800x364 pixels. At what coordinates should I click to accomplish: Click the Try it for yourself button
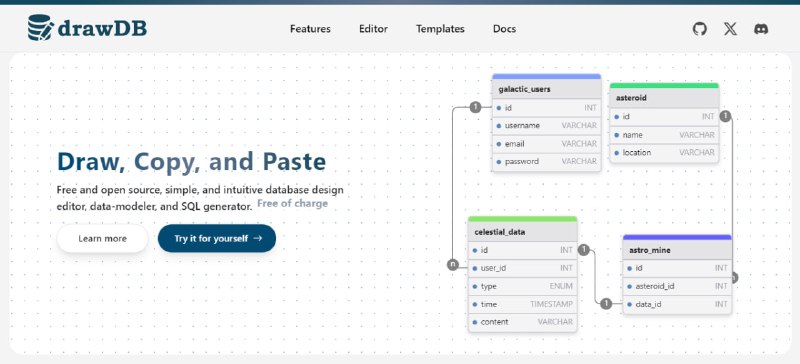(217, 238)
